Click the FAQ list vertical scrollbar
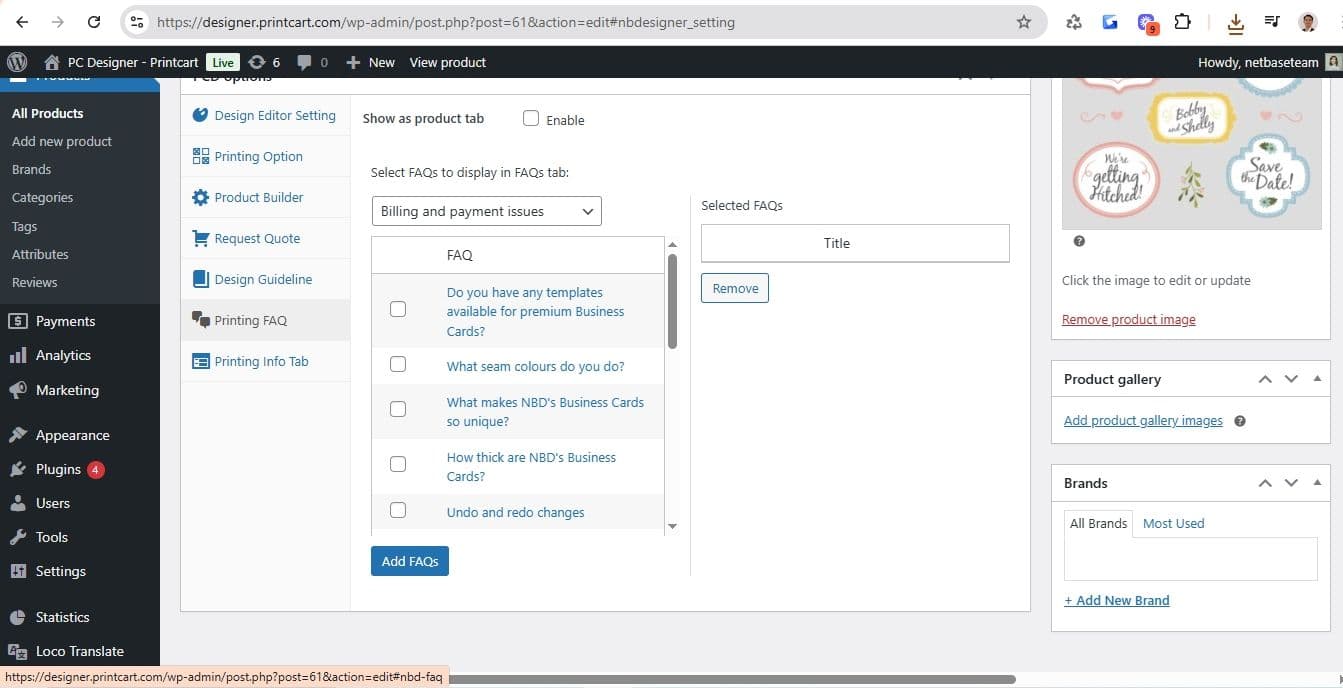This screenshot has height=688, width=1343. 672,300
